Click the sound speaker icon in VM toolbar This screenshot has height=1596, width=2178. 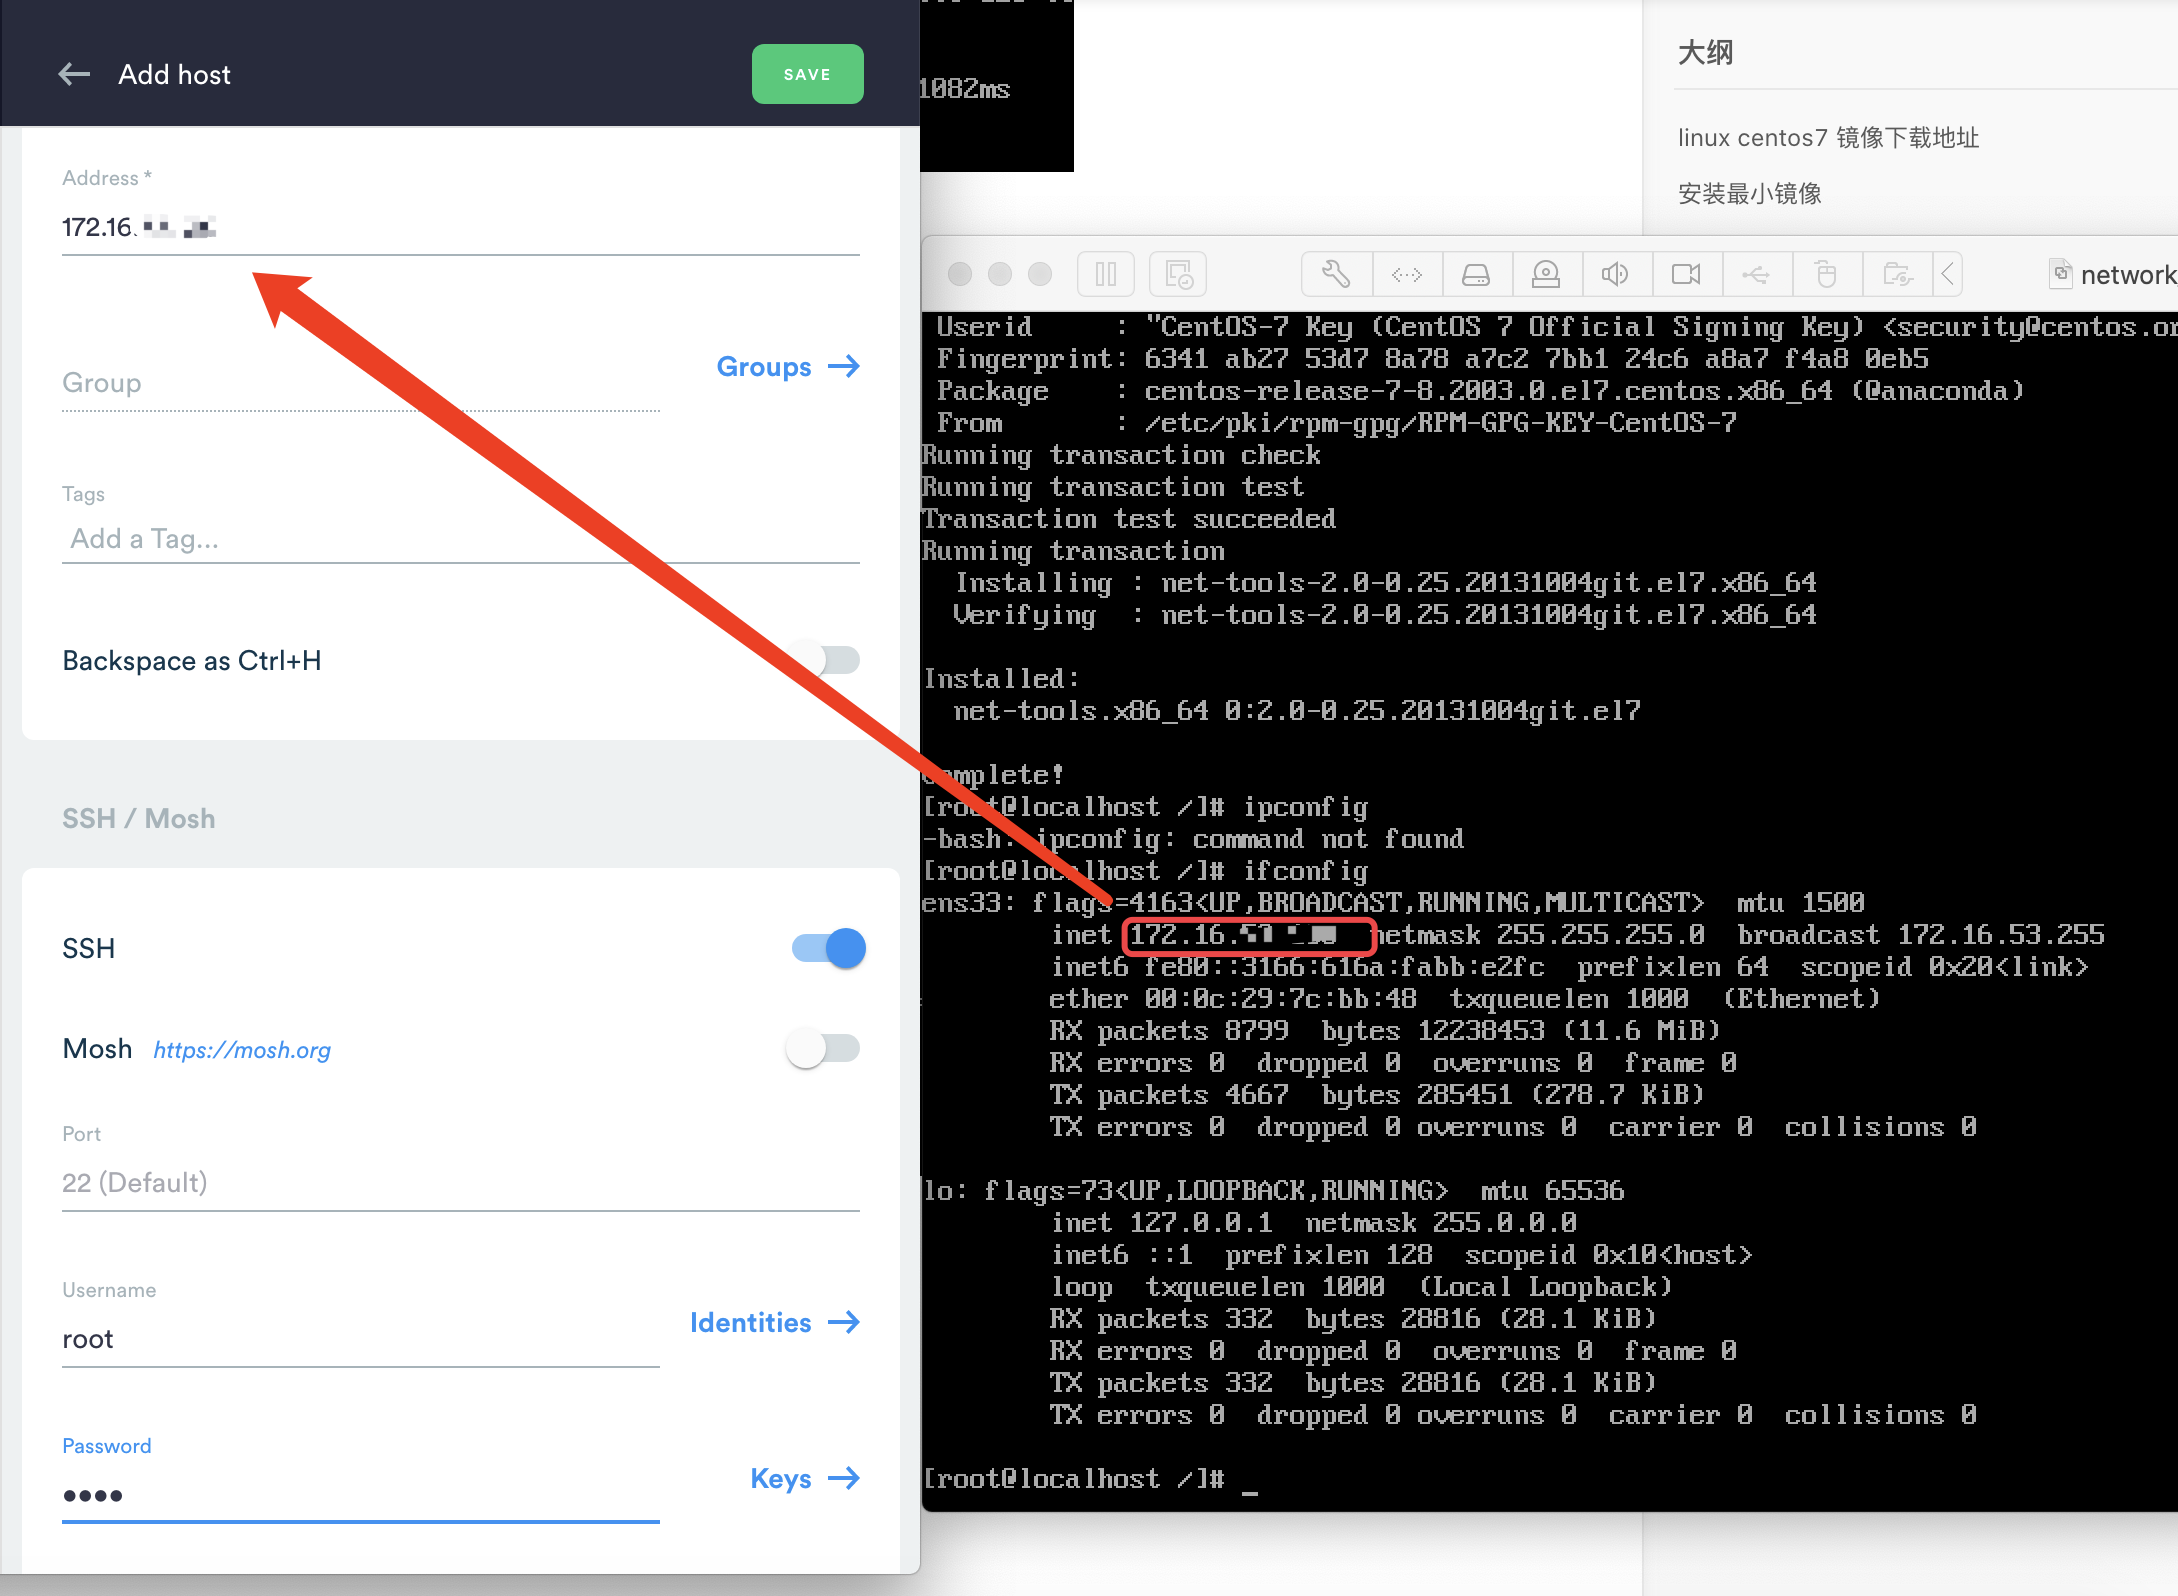(x=1615, y=274)
